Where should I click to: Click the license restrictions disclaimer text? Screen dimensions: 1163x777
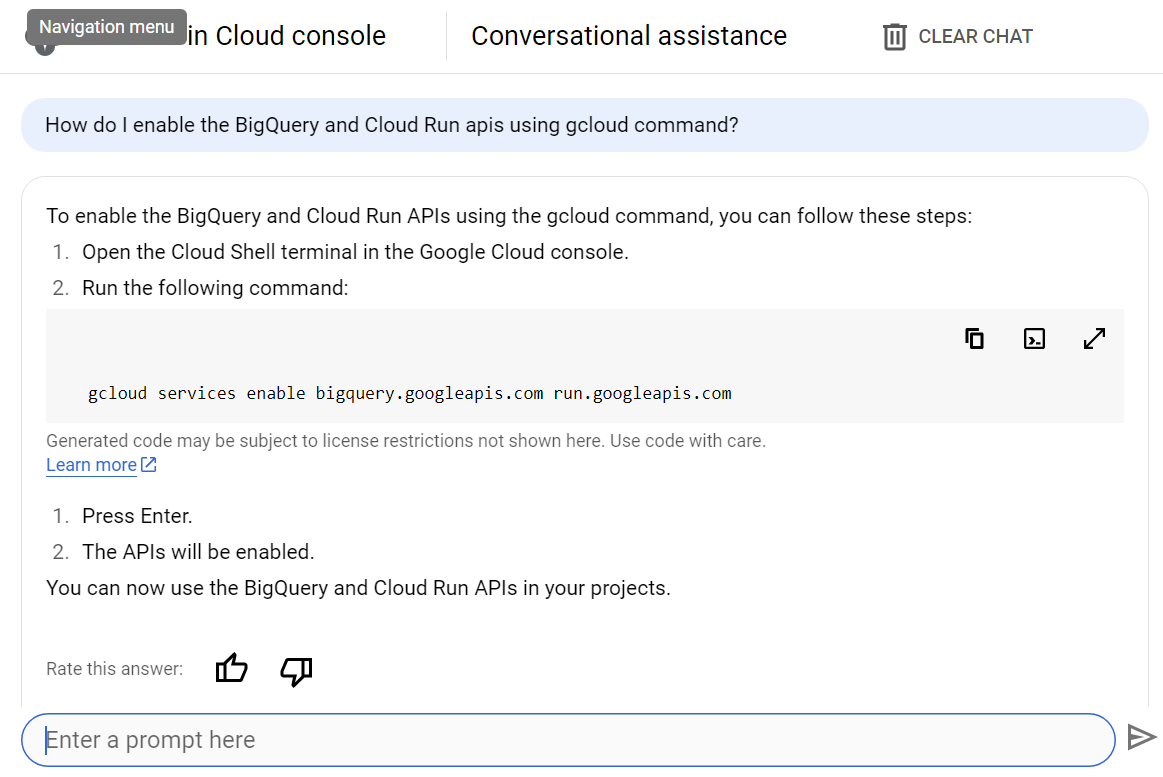(406, 441)
